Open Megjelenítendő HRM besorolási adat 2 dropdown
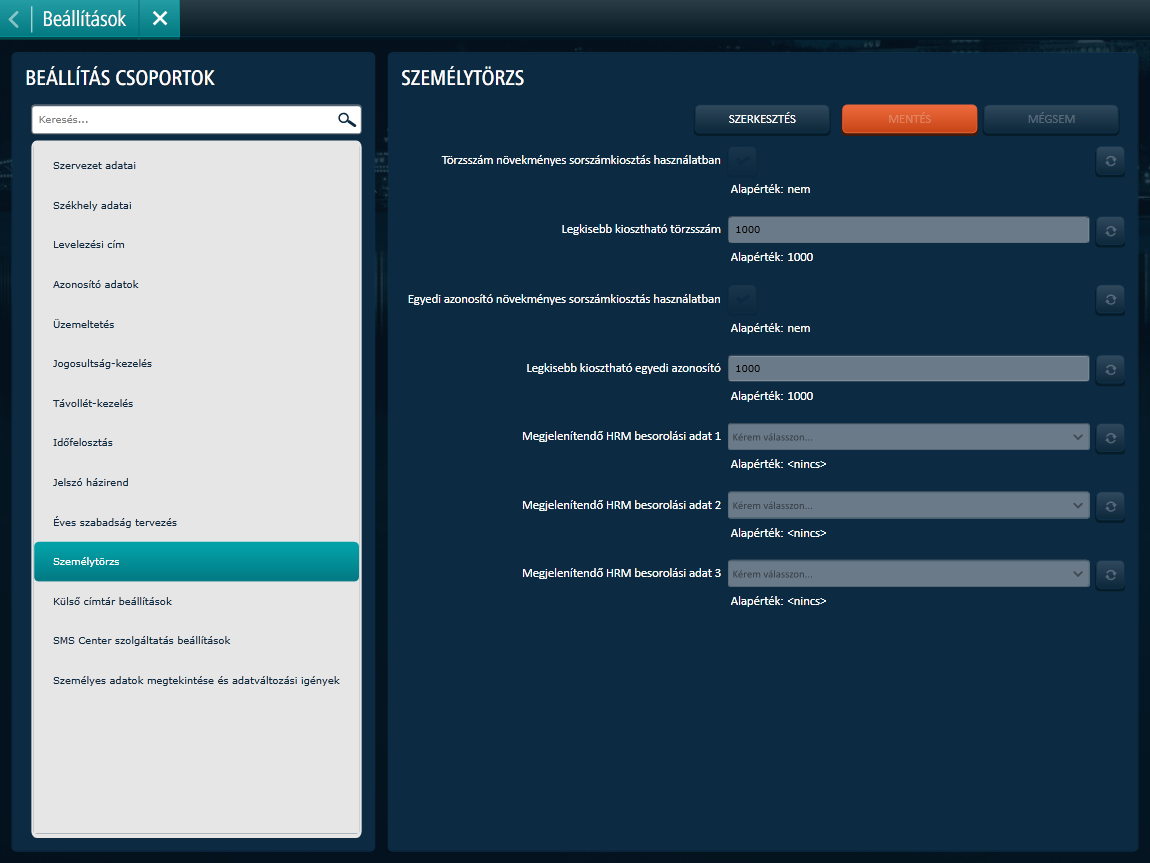Screen dimensions: 1150x863 pos(908,505)
